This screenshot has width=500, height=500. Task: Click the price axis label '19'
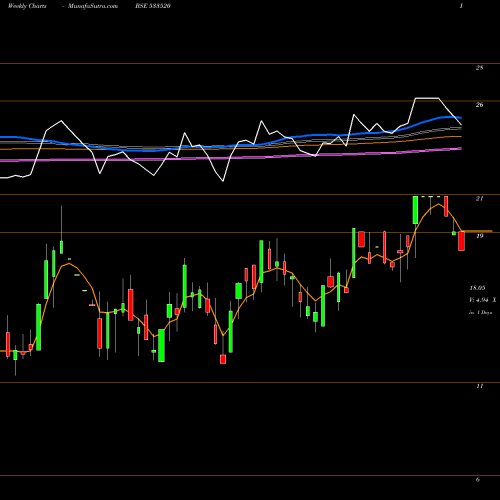[479, 236]
